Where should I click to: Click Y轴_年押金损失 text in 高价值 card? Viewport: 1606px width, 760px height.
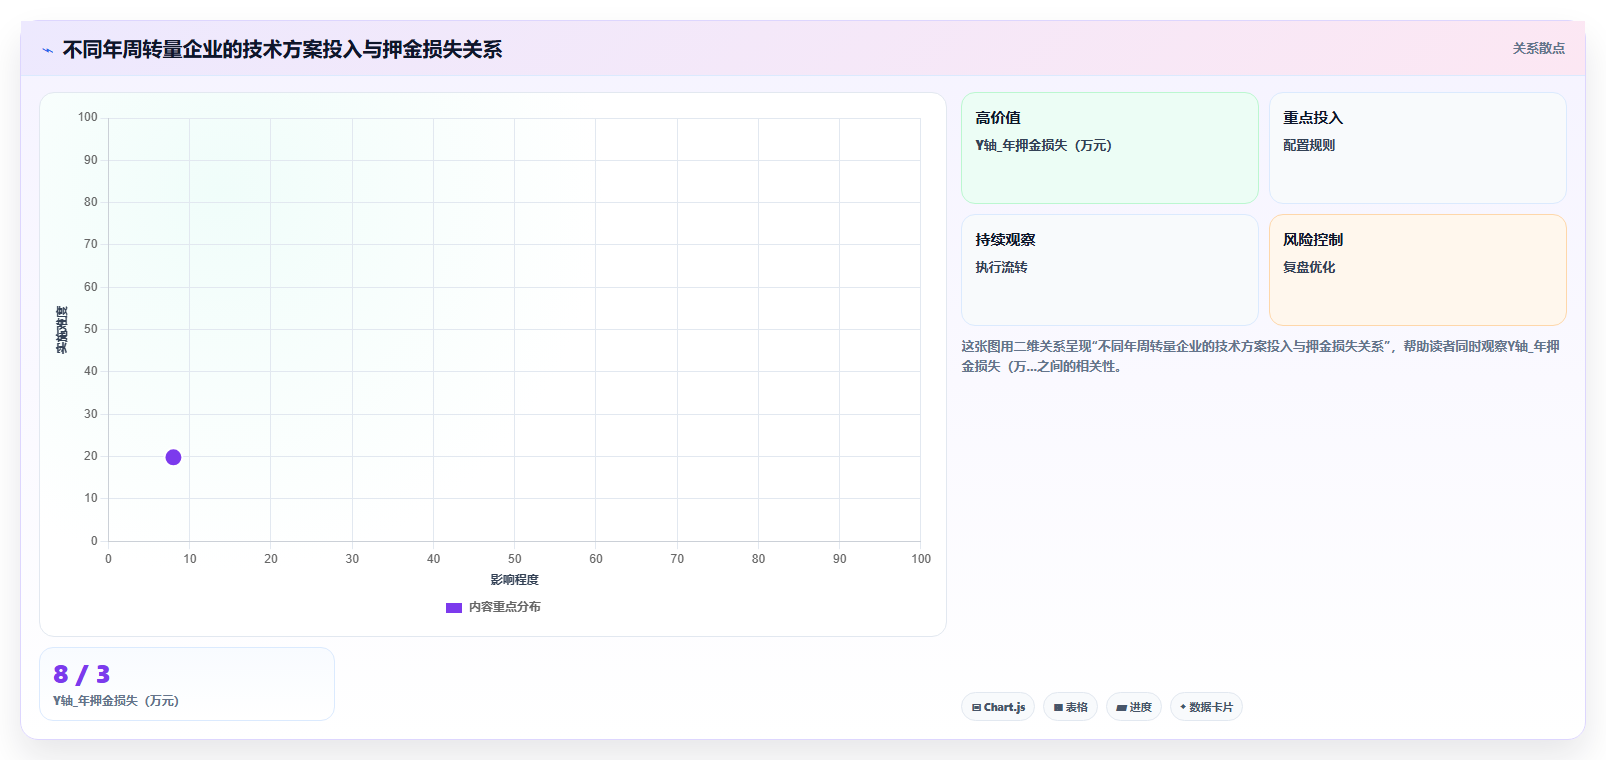point(1043,145)
